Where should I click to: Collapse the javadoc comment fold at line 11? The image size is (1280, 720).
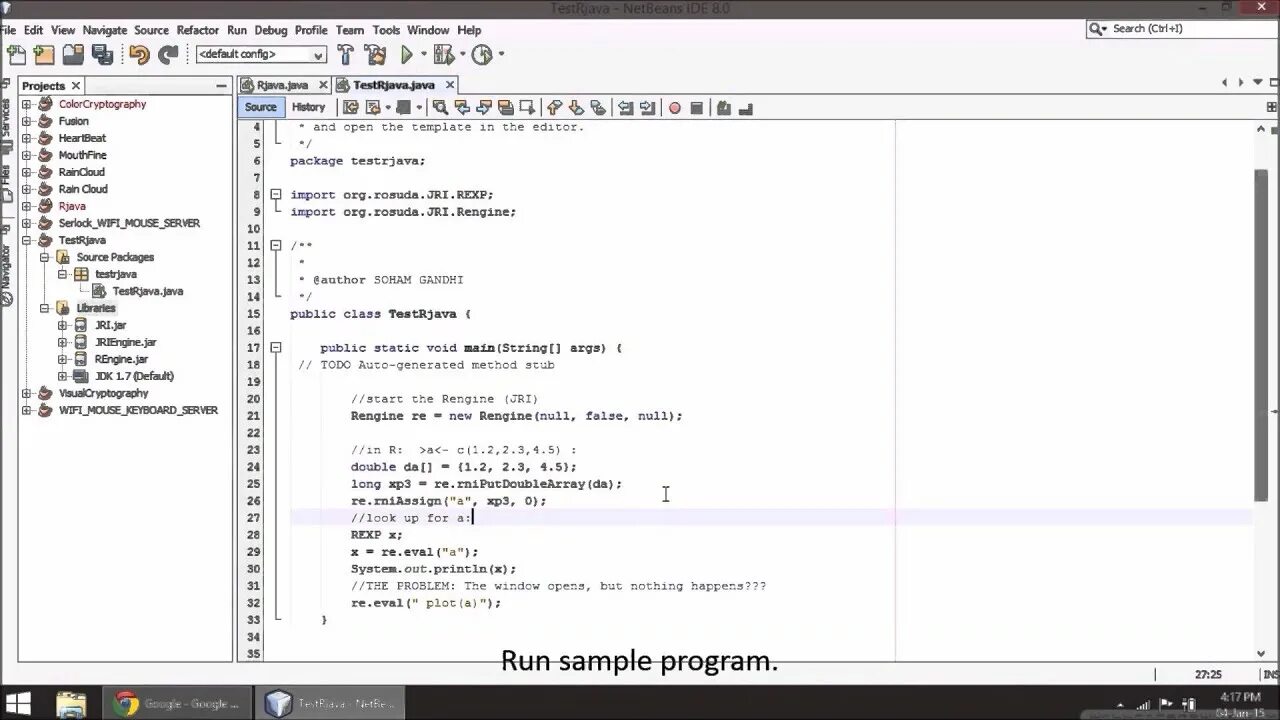[x=276, y=245]
